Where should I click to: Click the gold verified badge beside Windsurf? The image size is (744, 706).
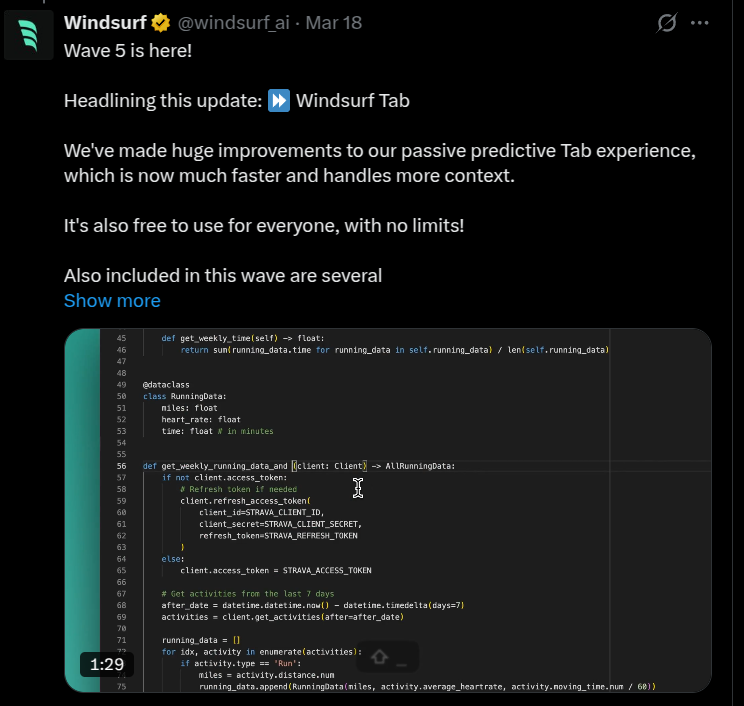[161, 23]
